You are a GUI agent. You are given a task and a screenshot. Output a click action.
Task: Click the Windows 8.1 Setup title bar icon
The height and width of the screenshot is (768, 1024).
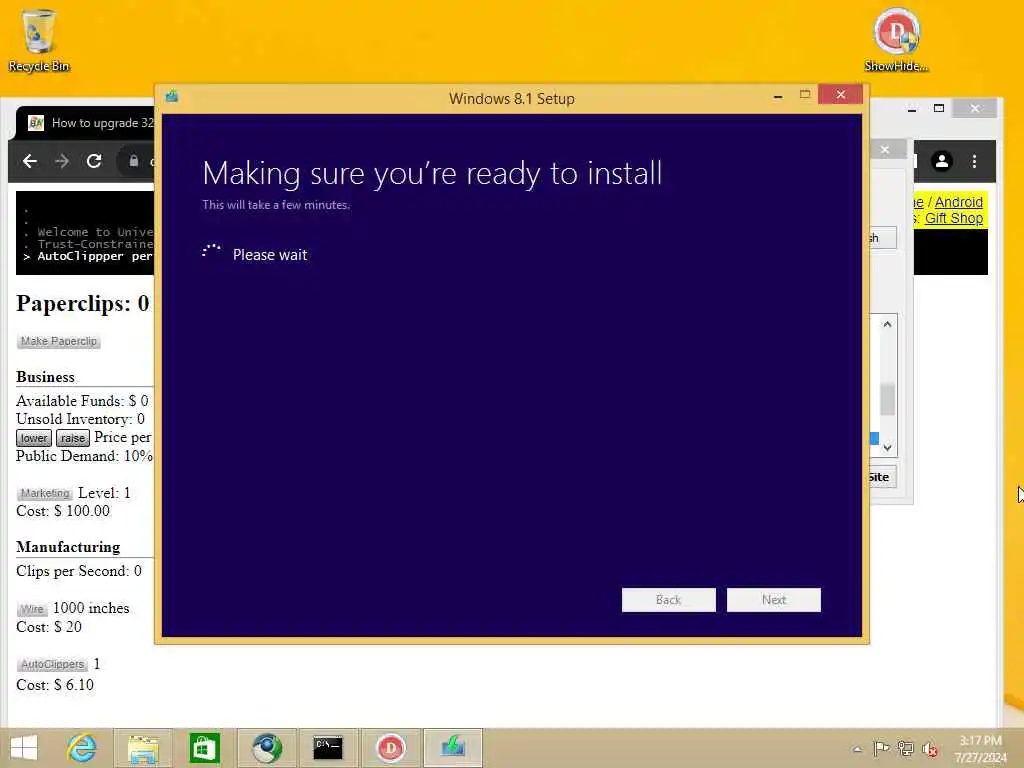click(x=172, y=97)
